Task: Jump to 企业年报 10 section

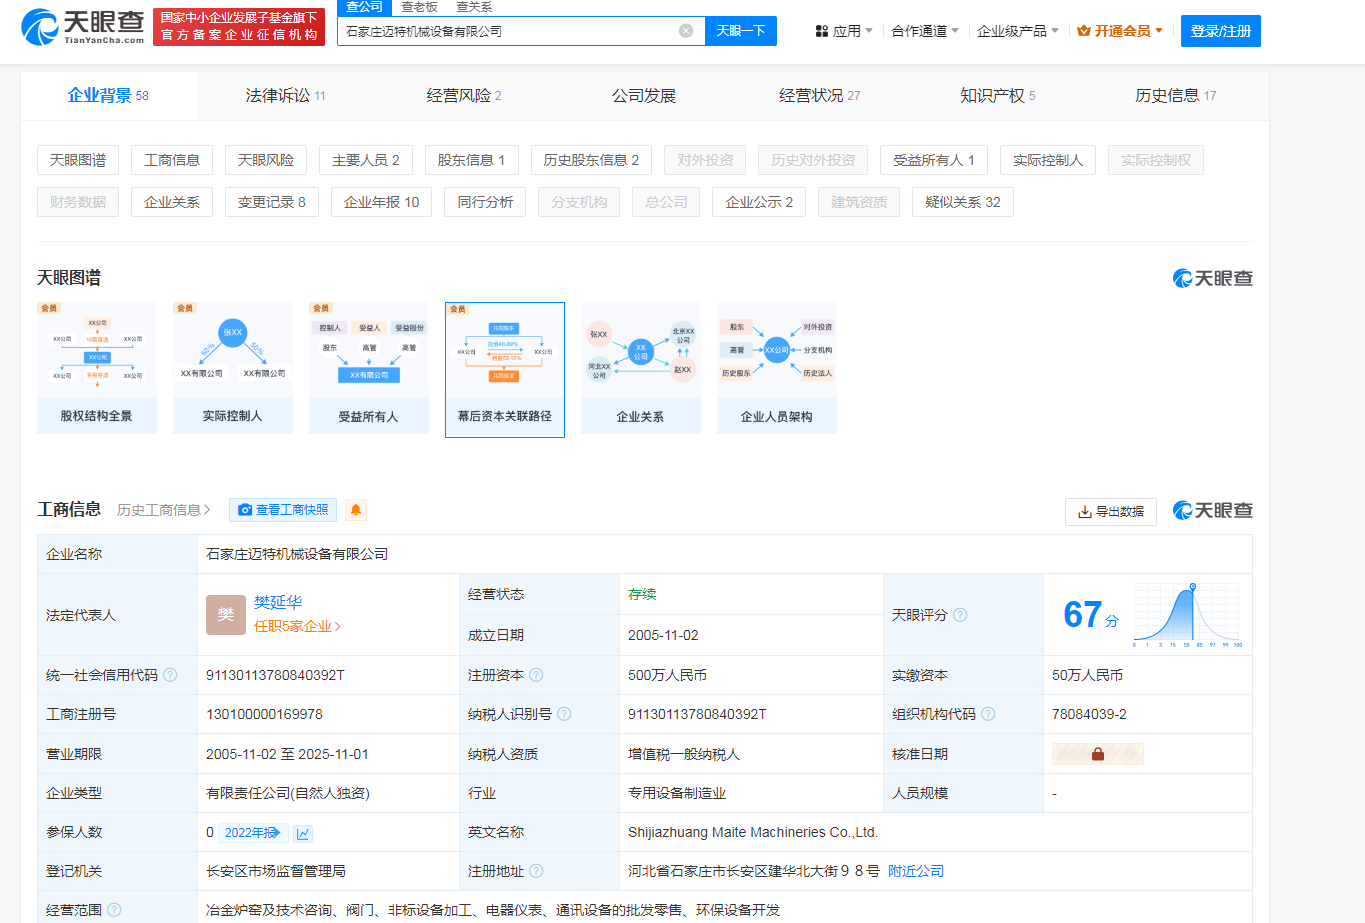Action: click(382, 202)
